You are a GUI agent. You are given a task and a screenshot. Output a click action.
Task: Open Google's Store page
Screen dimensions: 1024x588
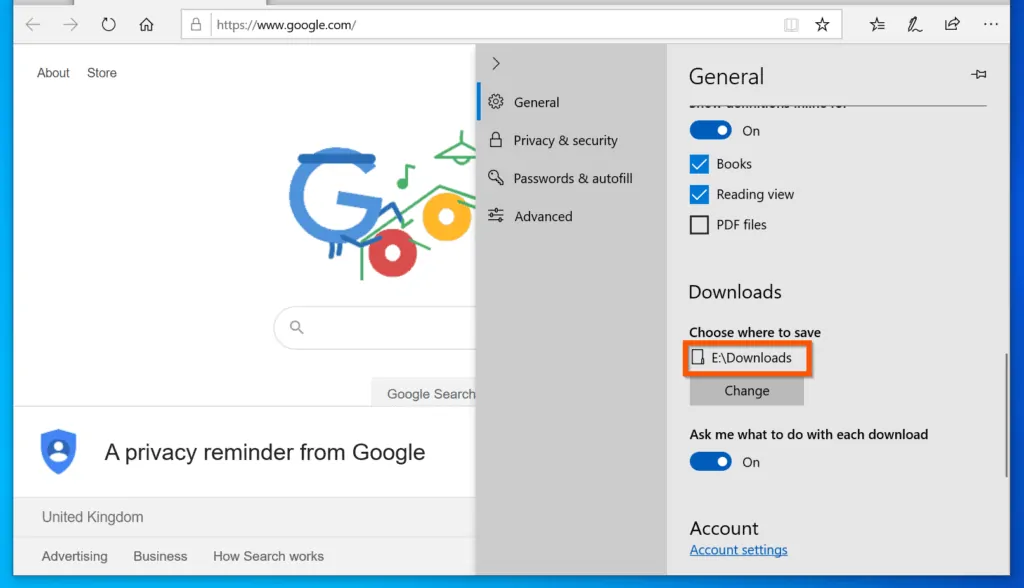(101, 72)
